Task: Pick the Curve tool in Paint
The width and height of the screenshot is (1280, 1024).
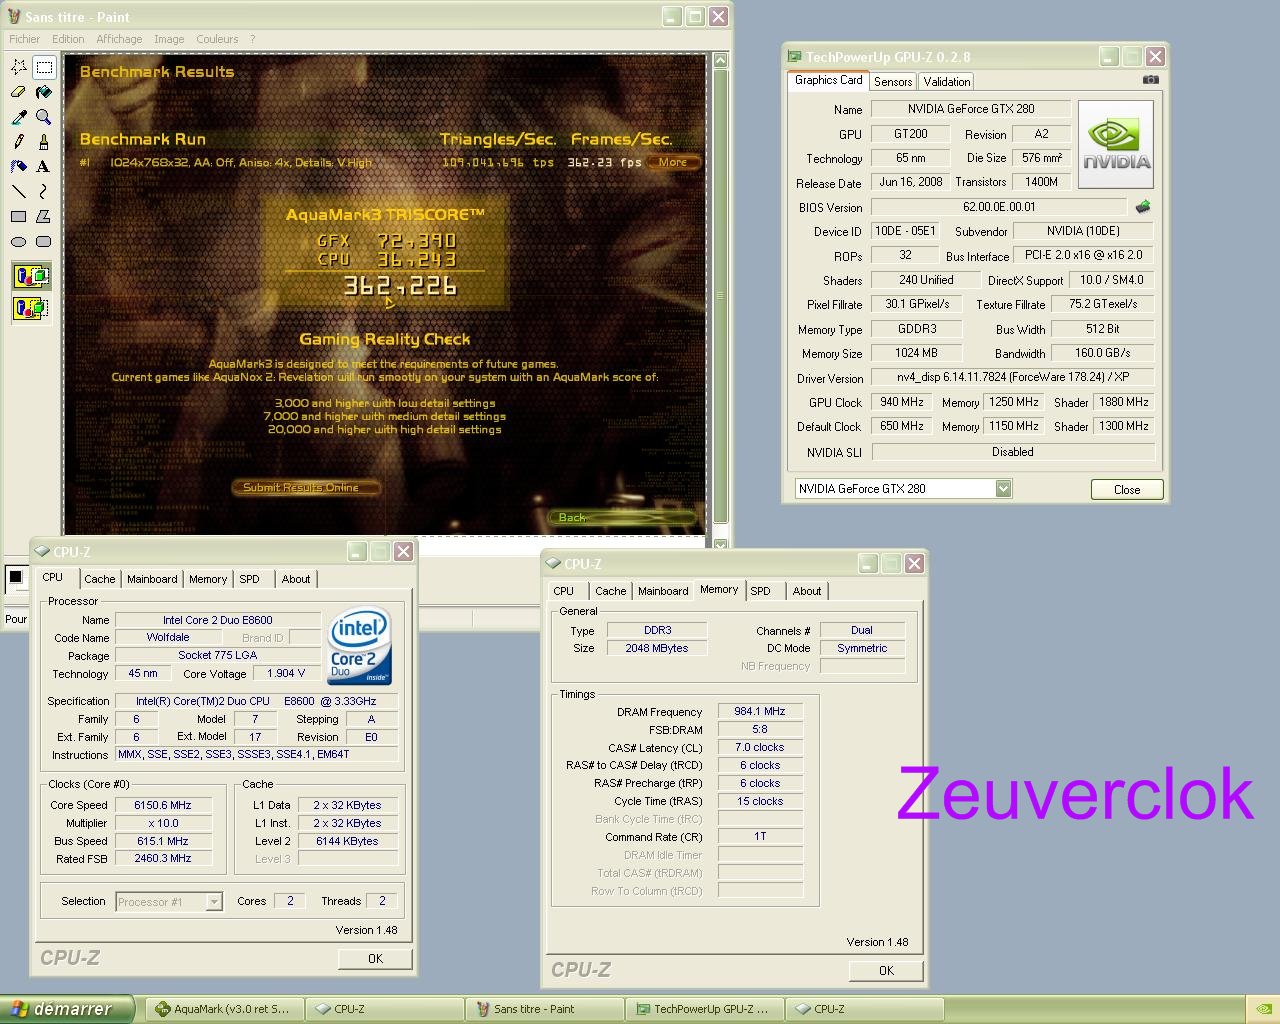Action: click(x=43, y=191)
